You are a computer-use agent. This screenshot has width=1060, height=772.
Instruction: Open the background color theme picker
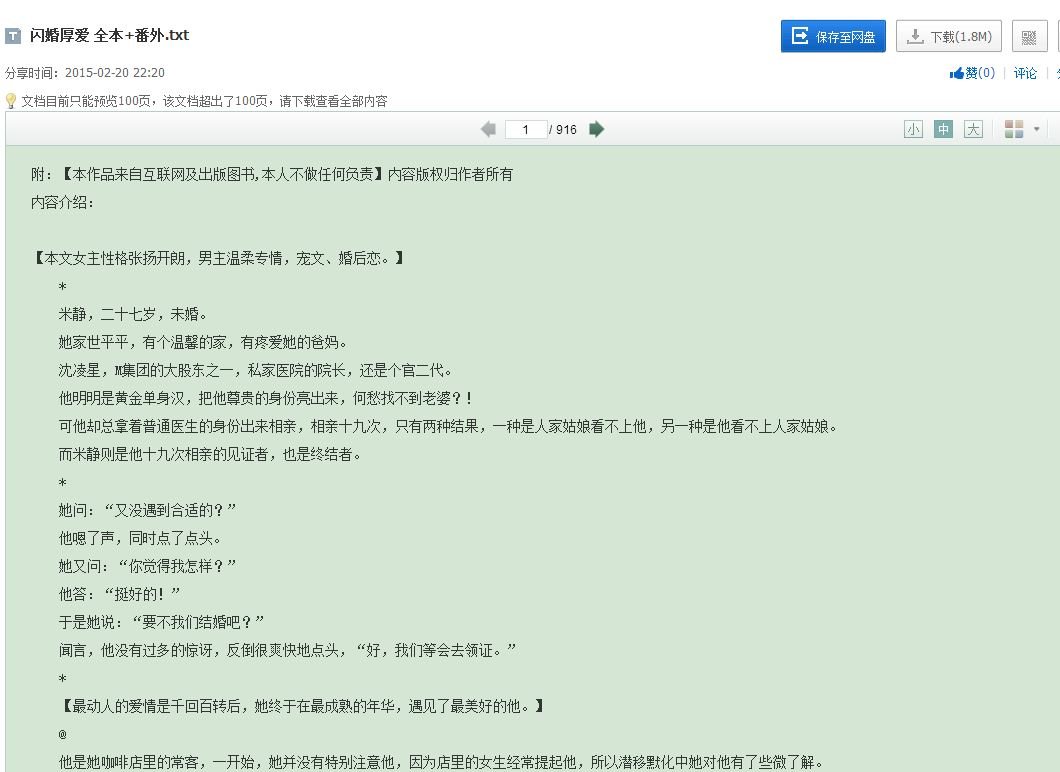coord(1014,129)
